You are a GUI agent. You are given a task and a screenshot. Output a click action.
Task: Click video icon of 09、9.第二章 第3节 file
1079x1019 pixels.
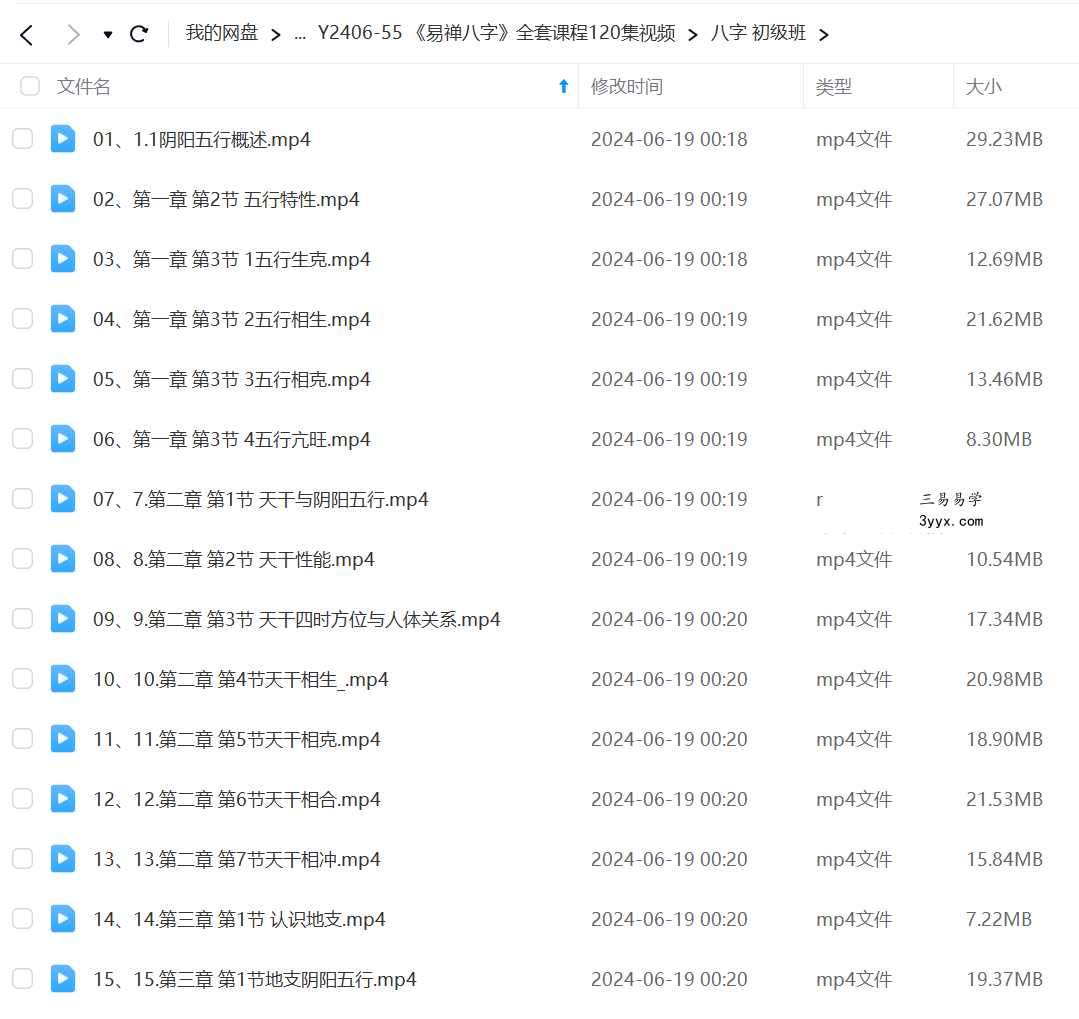[x=63, y=619]
